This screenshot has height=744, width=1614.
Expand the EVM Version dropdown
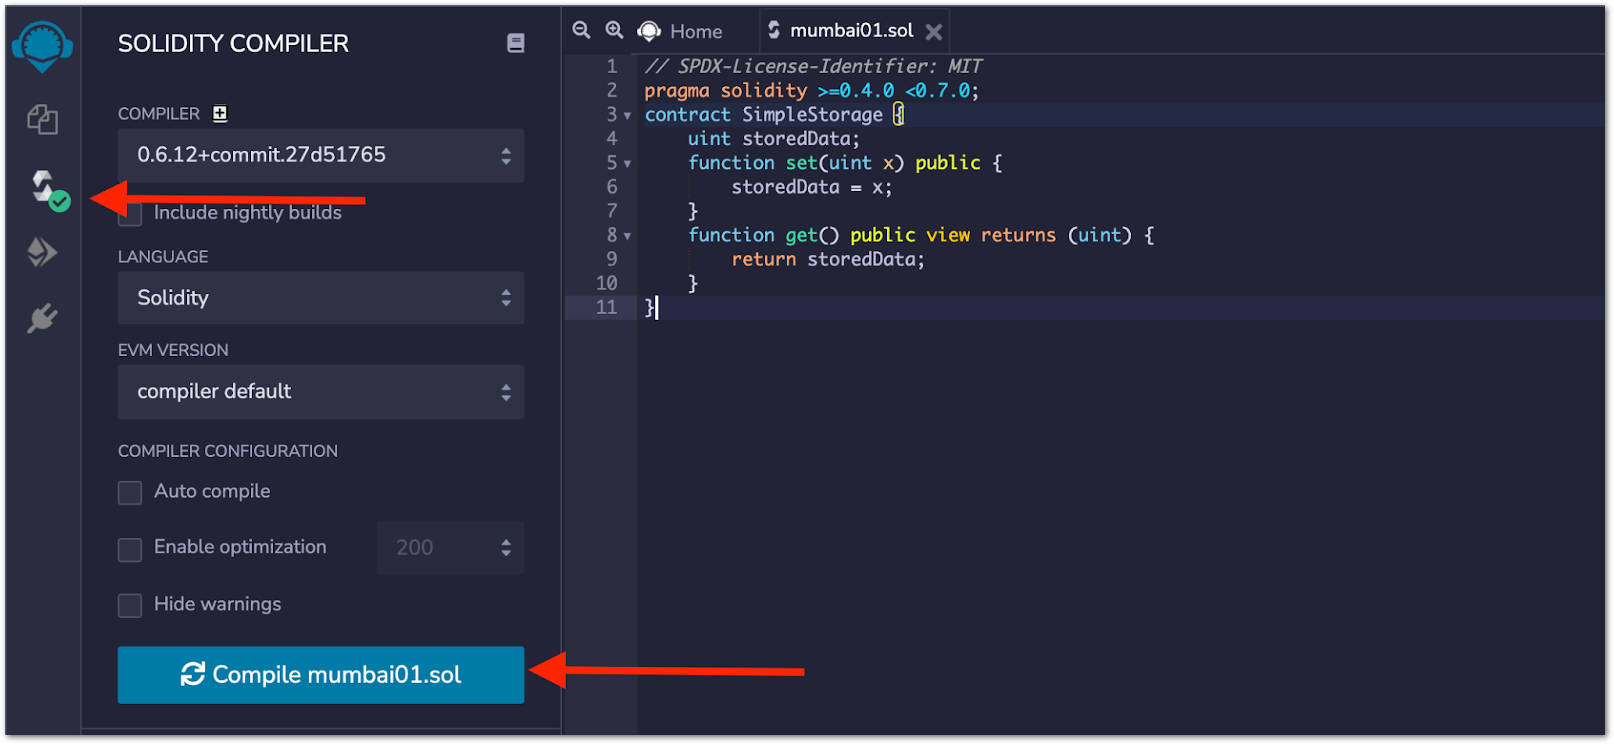tap(320, 392)
